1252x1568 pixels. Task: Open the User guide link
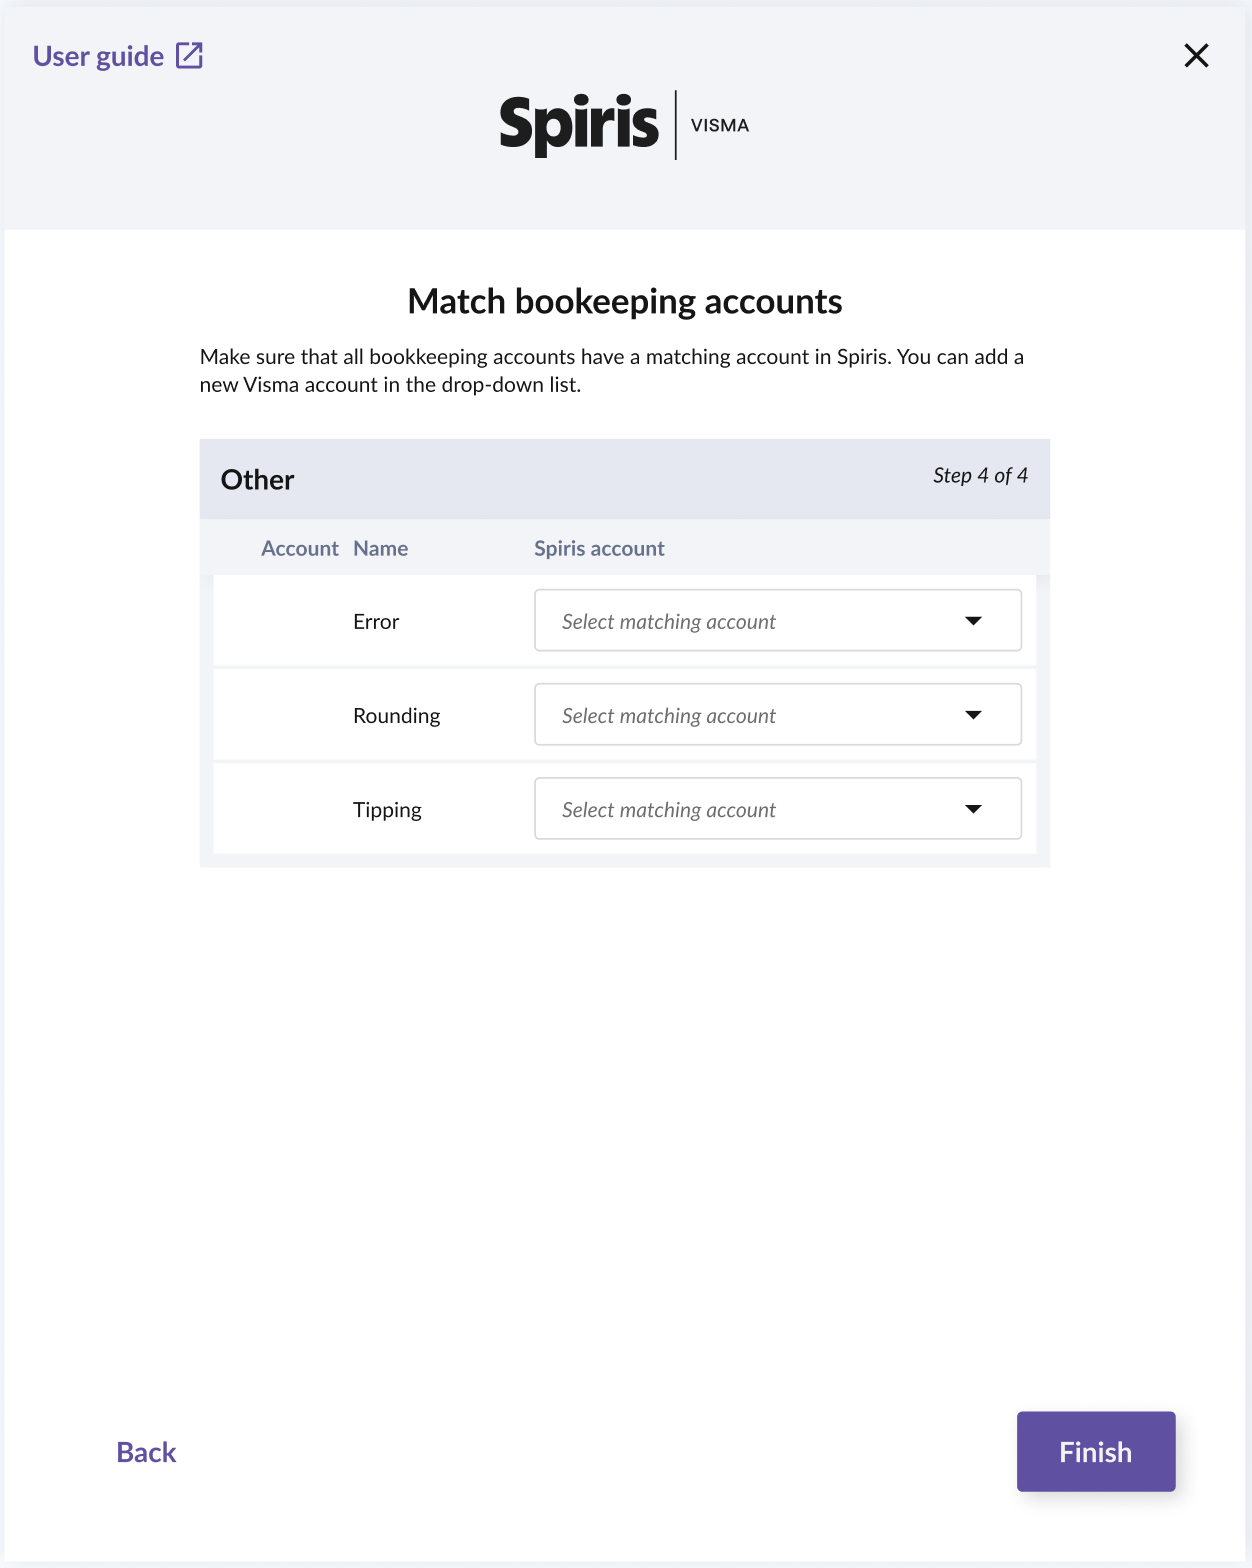[x=98, y=56]
